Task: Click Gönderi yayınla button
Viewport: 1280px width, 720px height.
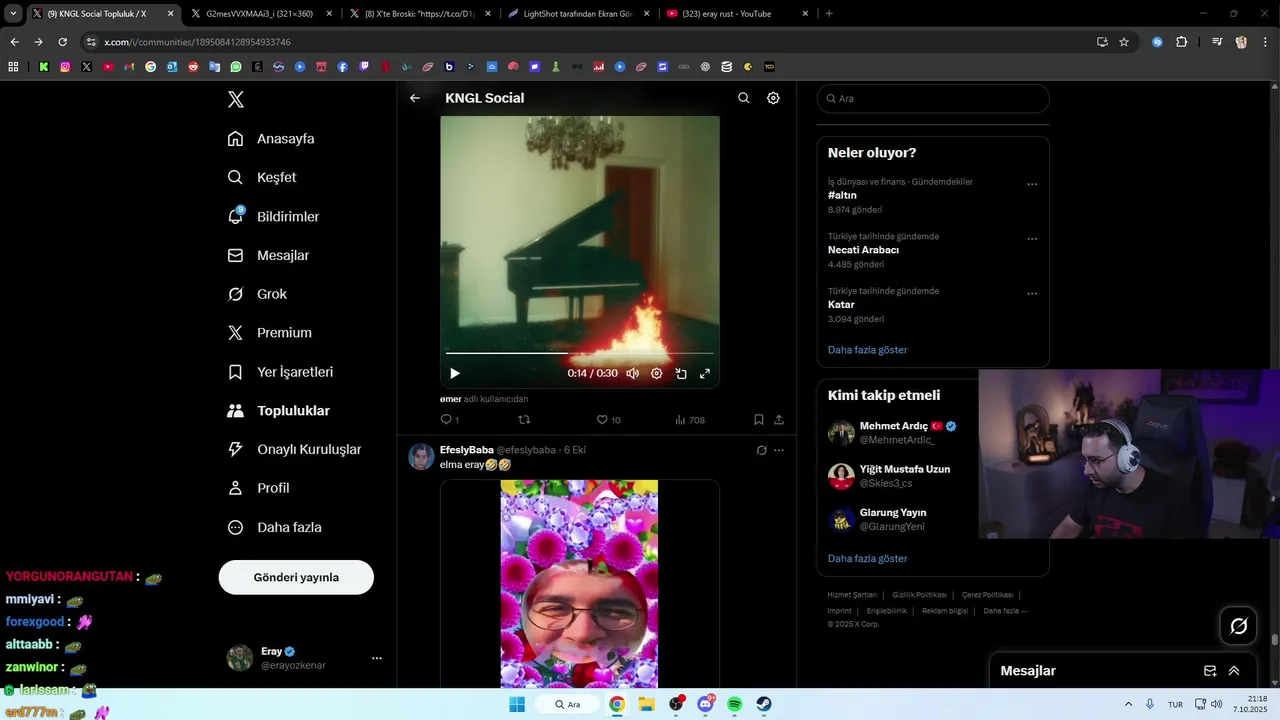Action: (296, 577)
